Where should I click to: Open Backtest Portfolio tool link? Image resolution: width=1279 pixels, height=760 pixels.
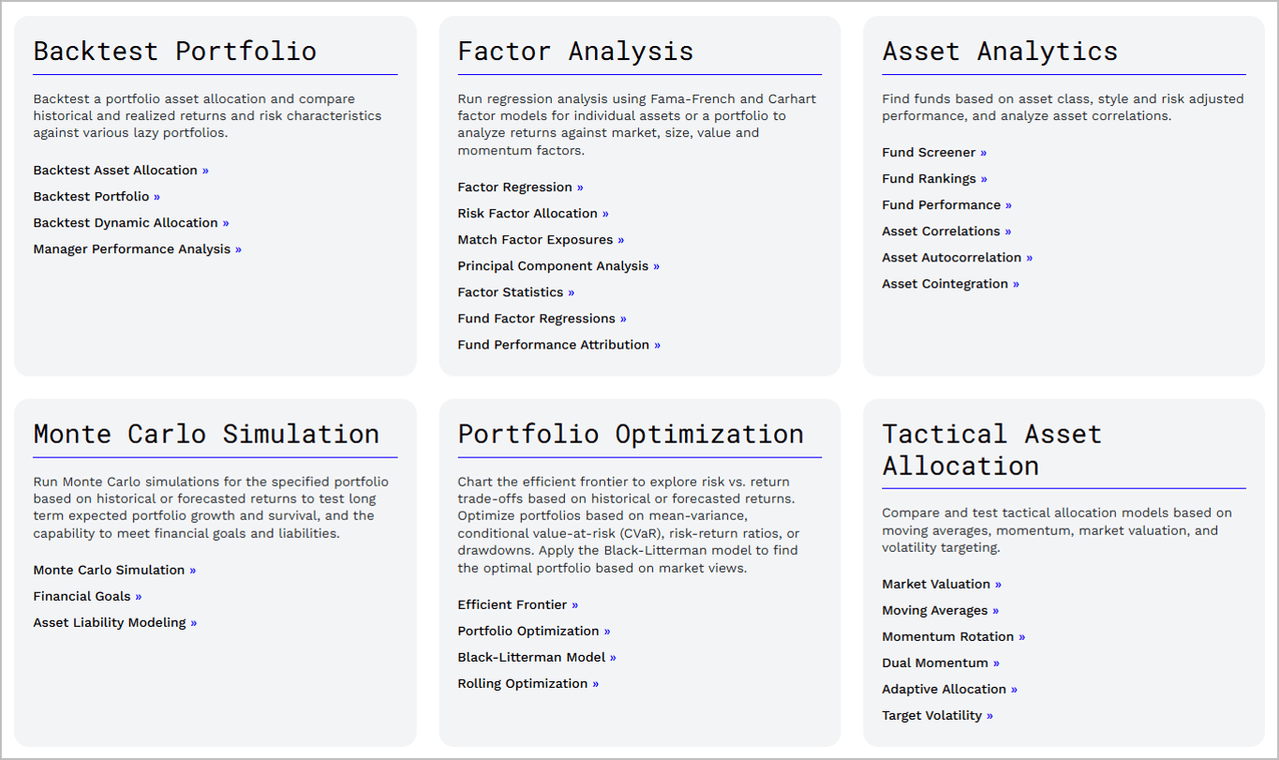97,196
